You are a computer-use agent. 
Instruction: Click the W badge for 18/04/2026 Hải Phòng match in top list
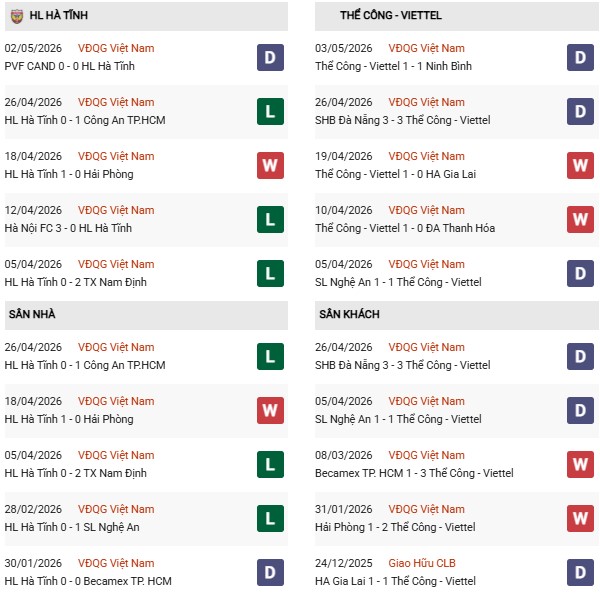270,166
